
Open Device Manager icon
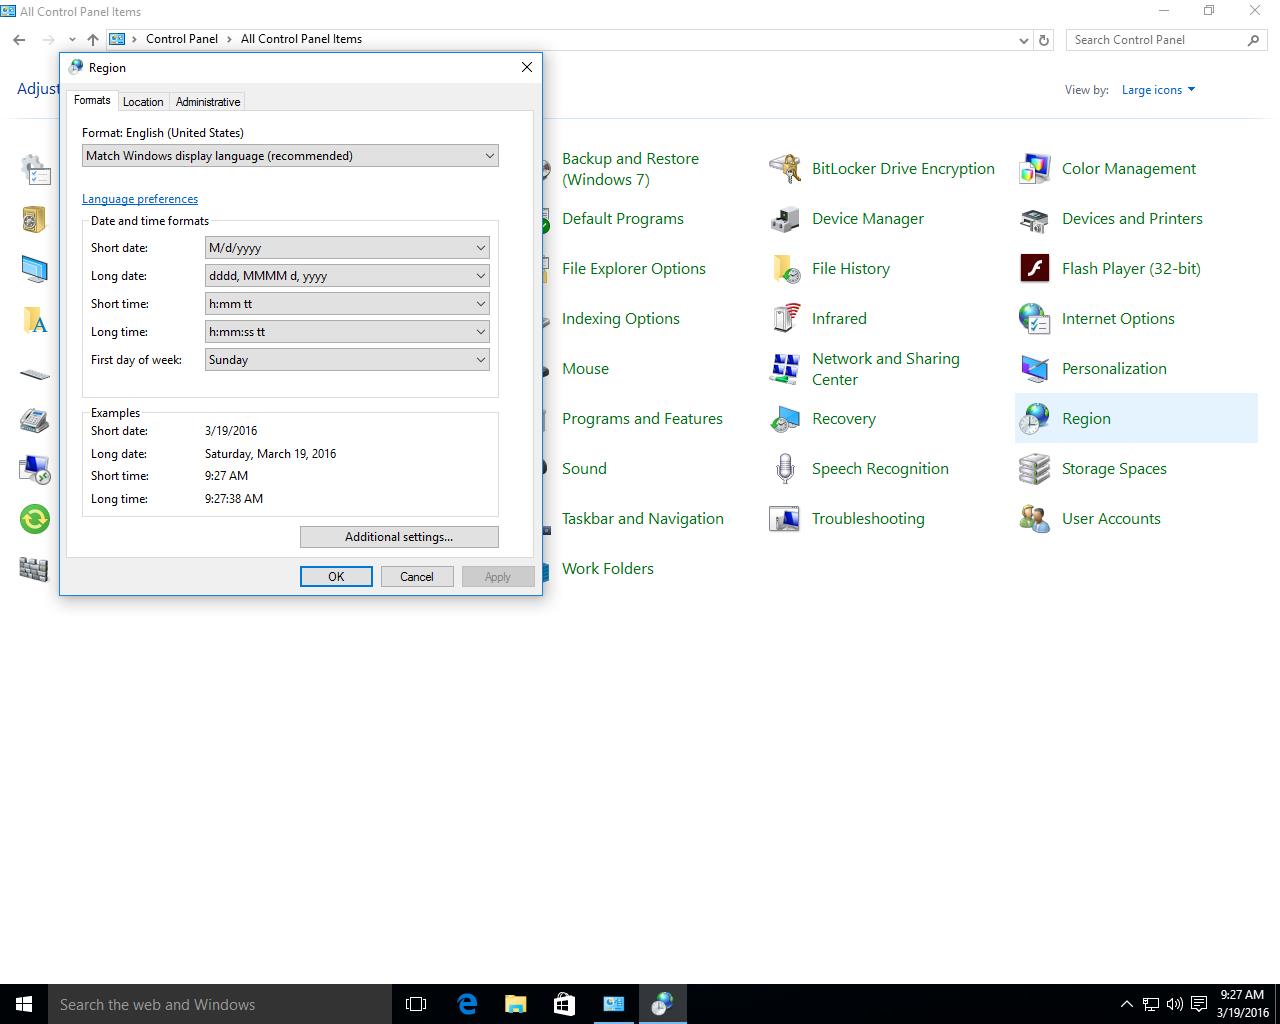tap(785, 219)
